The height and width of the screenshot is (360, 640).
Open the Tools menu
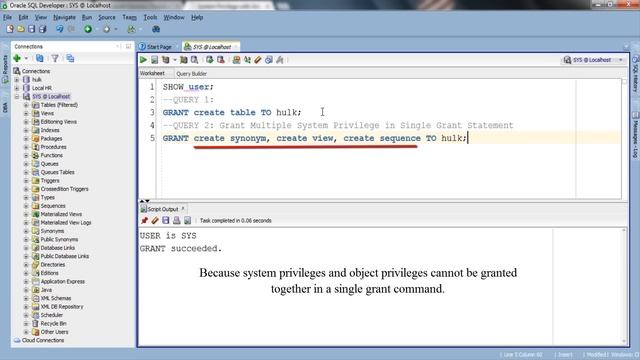tap(150, 17)
